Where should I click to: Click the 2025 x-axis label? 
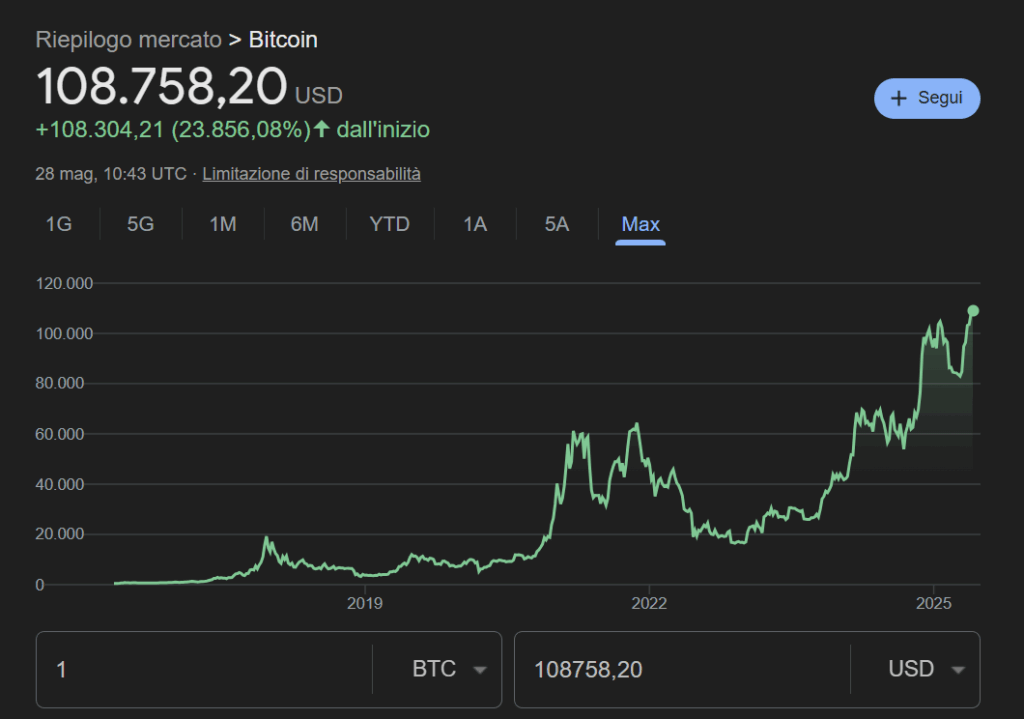click(934, 603)
